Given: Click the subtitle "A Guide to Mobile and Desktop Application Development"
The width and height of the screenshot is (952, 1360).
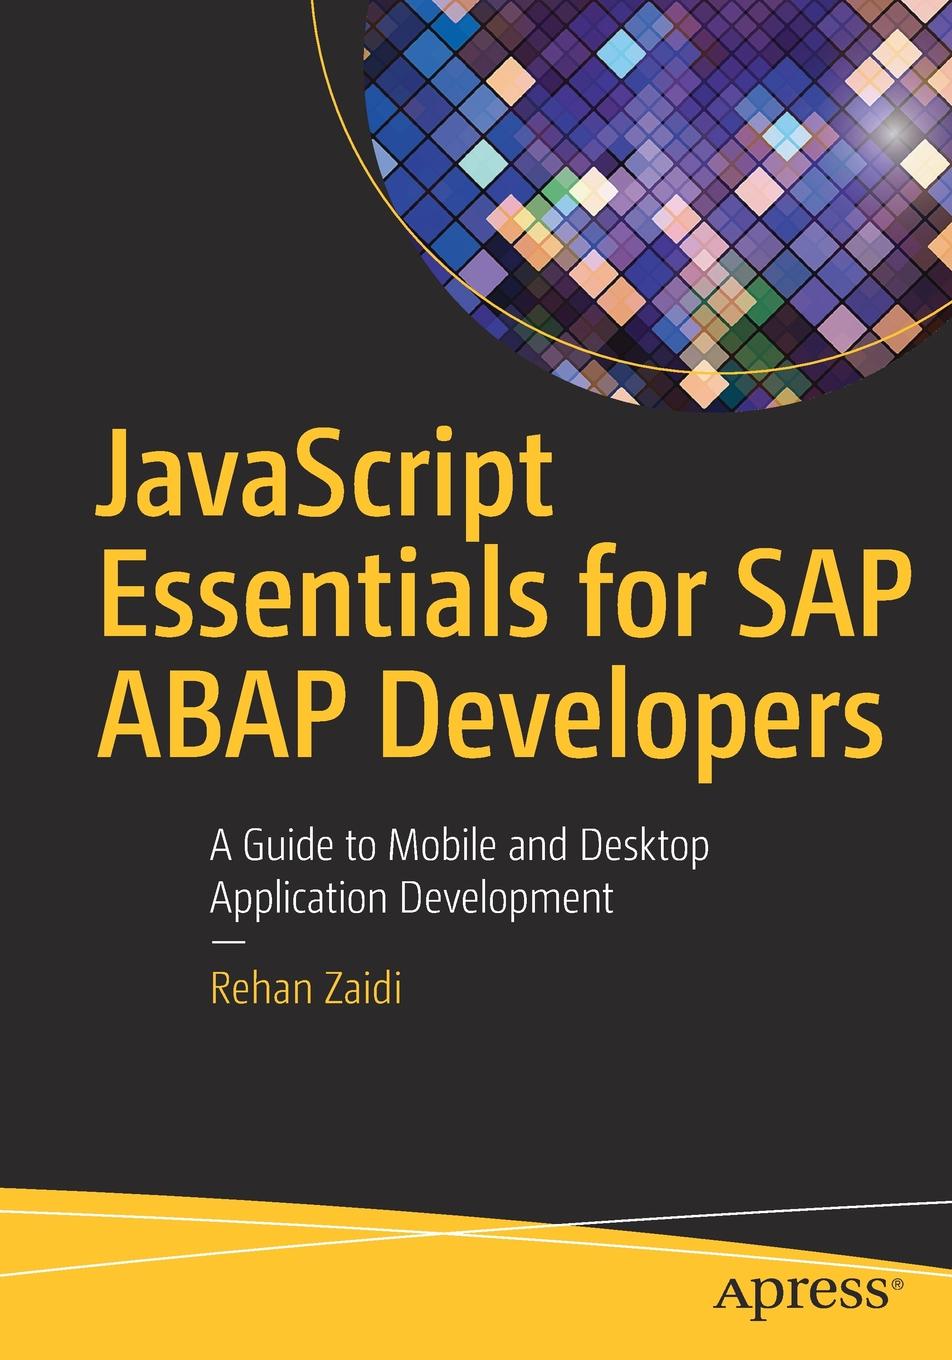Looking at the screenshot, I should [459, 872].
